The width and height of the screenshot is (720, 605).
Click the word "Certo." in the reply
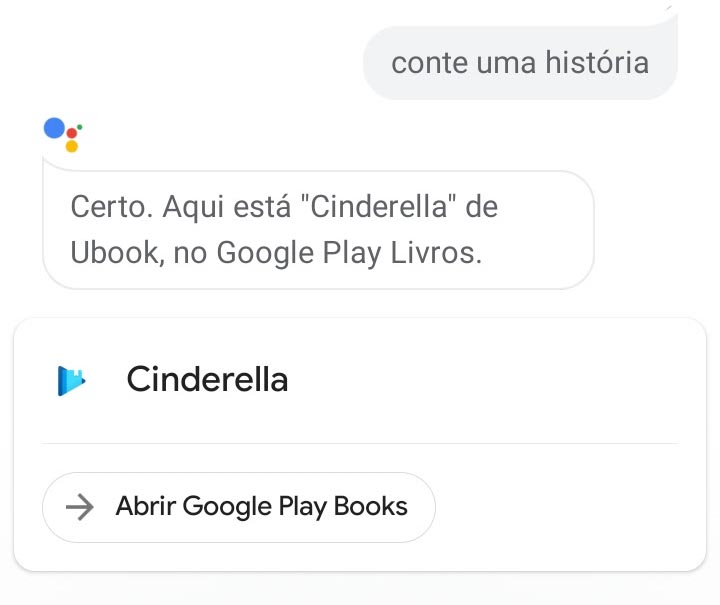click(112, 207)
